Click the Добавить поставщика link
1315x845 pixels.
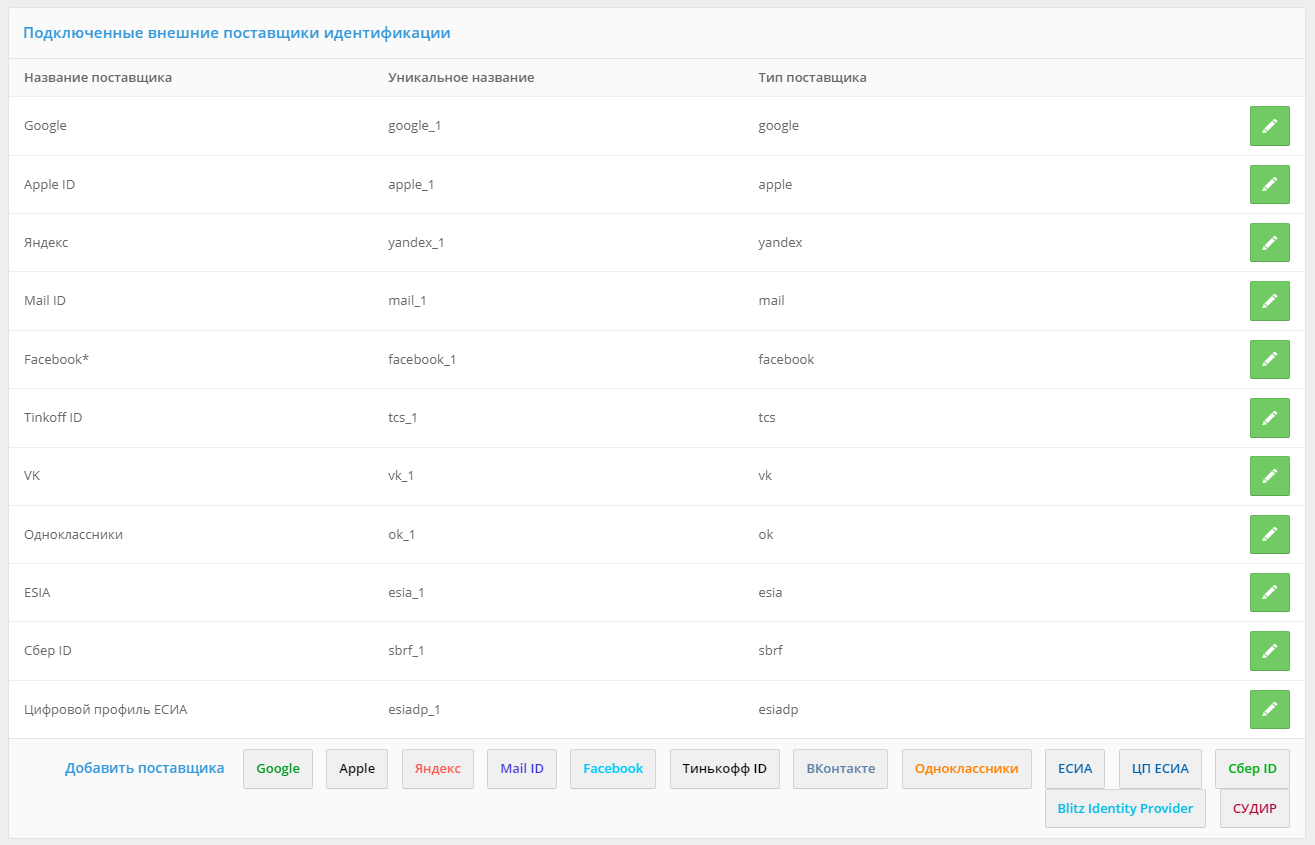[144, 768]
